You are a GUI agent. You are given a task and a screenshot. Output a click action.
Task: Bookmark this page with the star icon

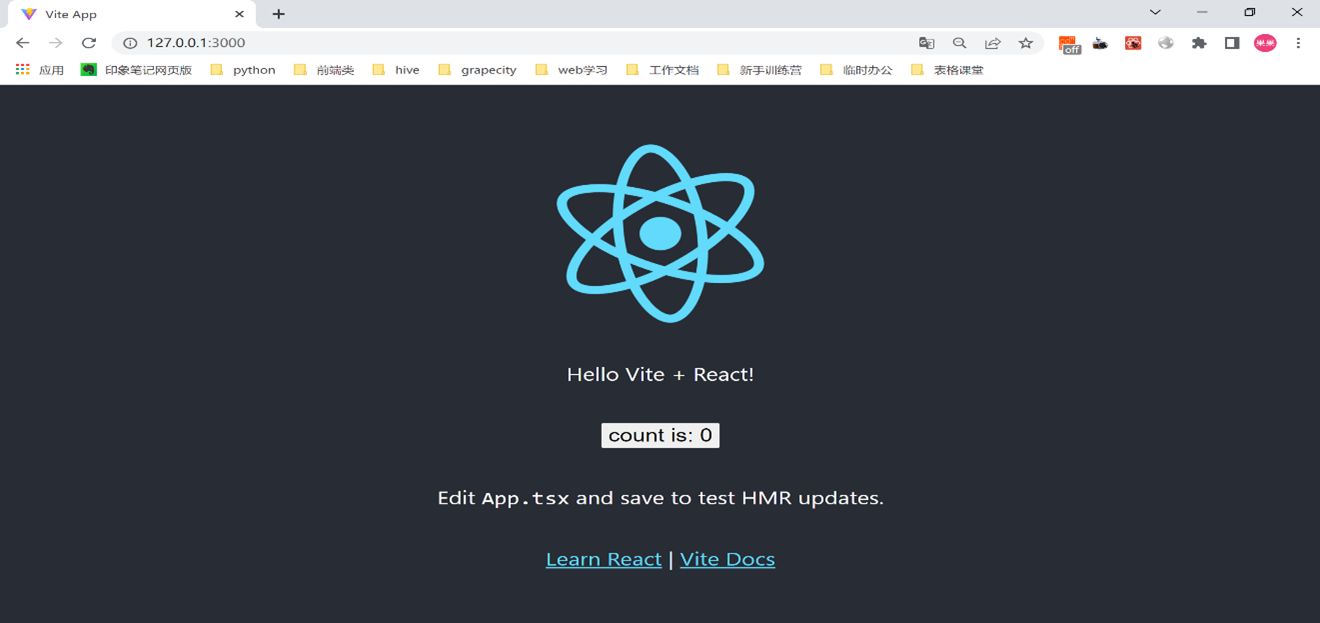click(x=1025, y=43)
